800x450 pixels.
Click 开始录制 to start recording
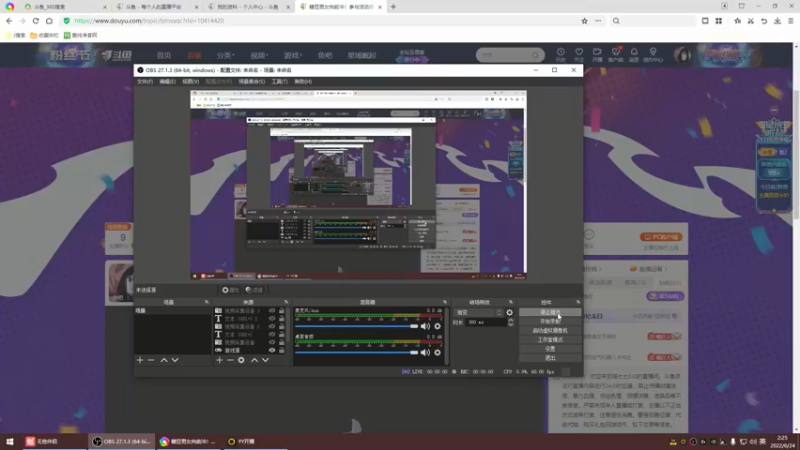click(x=550, y=321)
